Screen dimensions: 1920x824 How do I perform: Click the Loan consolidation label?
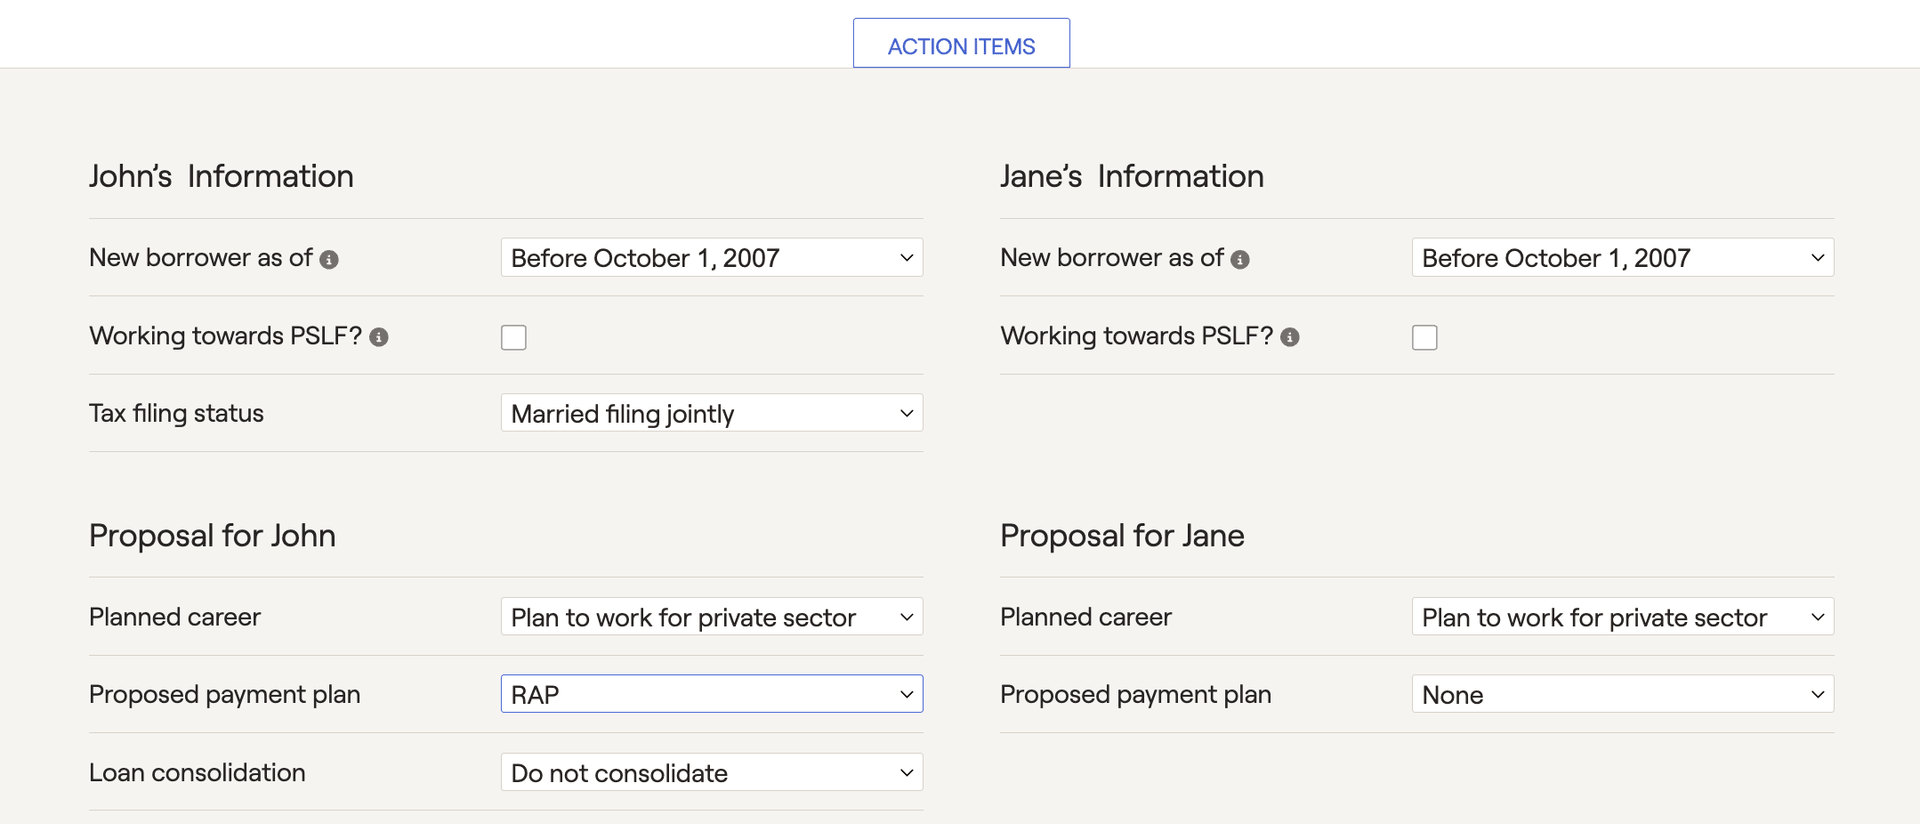[197, 772]
